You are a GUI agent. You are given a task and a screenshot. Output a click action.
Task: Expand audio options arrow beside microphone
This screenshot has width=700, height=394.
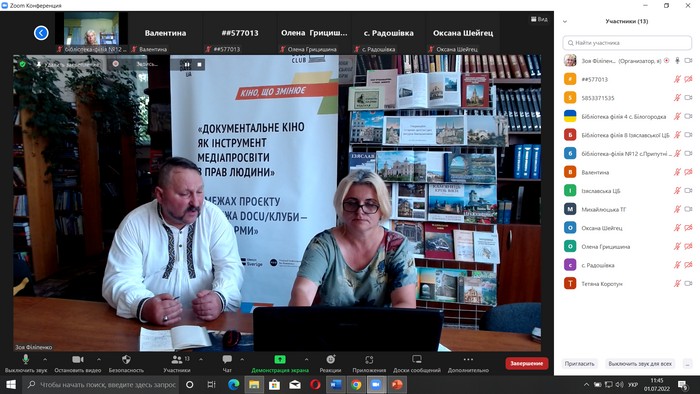[x=45, y=359]
